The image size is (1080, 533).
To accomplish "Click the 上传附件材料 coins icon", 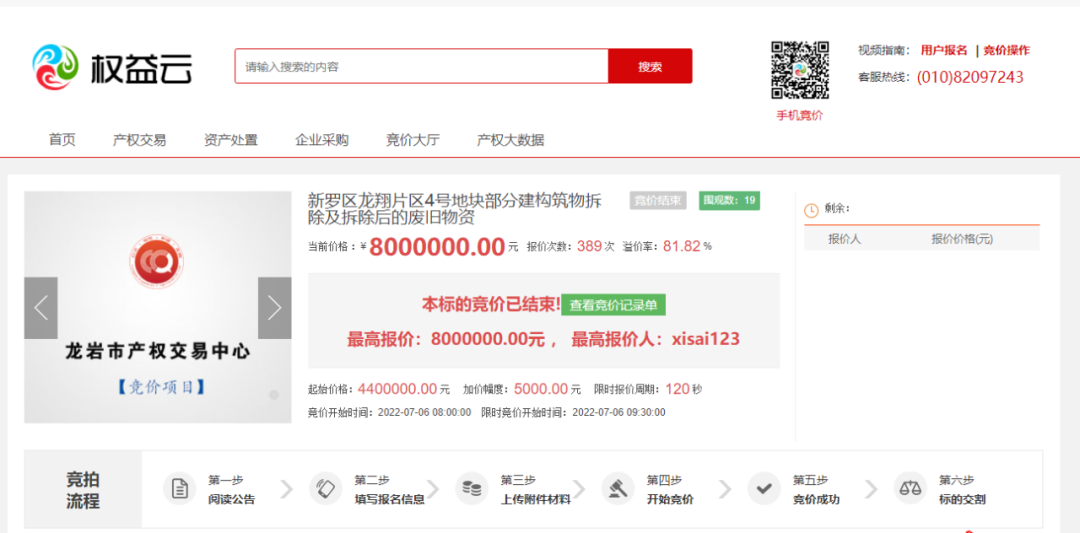I will coord(472,489).
